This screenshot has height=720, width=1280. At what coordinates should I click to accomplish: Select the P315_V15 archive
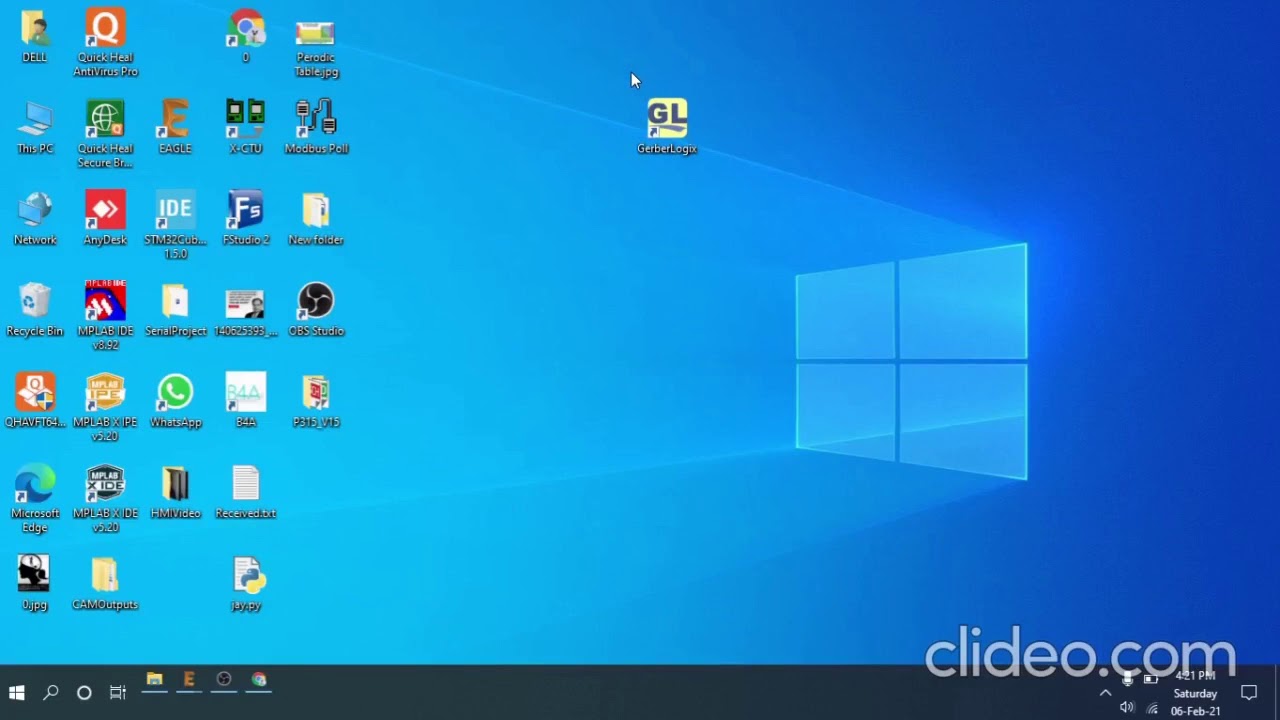(x=316, y=400)
